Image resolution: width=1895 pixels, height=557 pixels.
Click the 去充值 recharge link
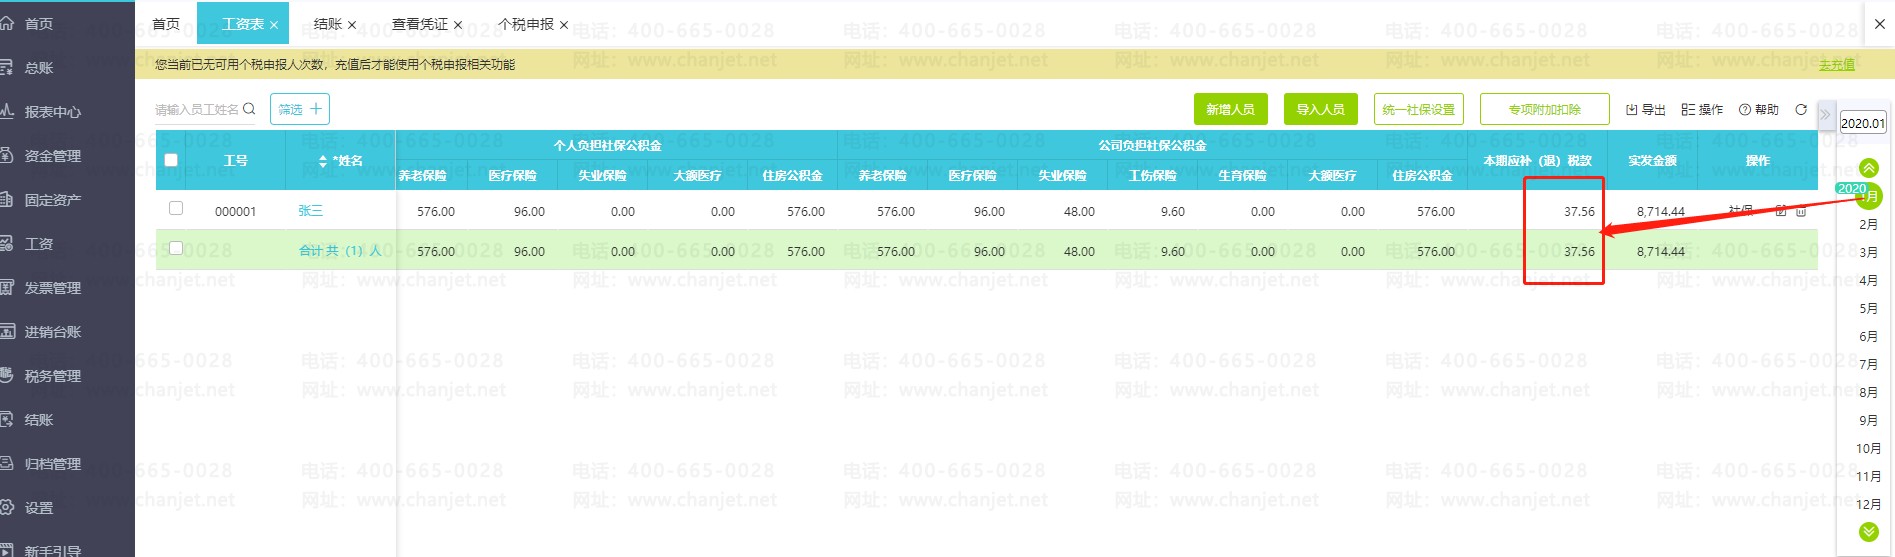(1837, 65)
